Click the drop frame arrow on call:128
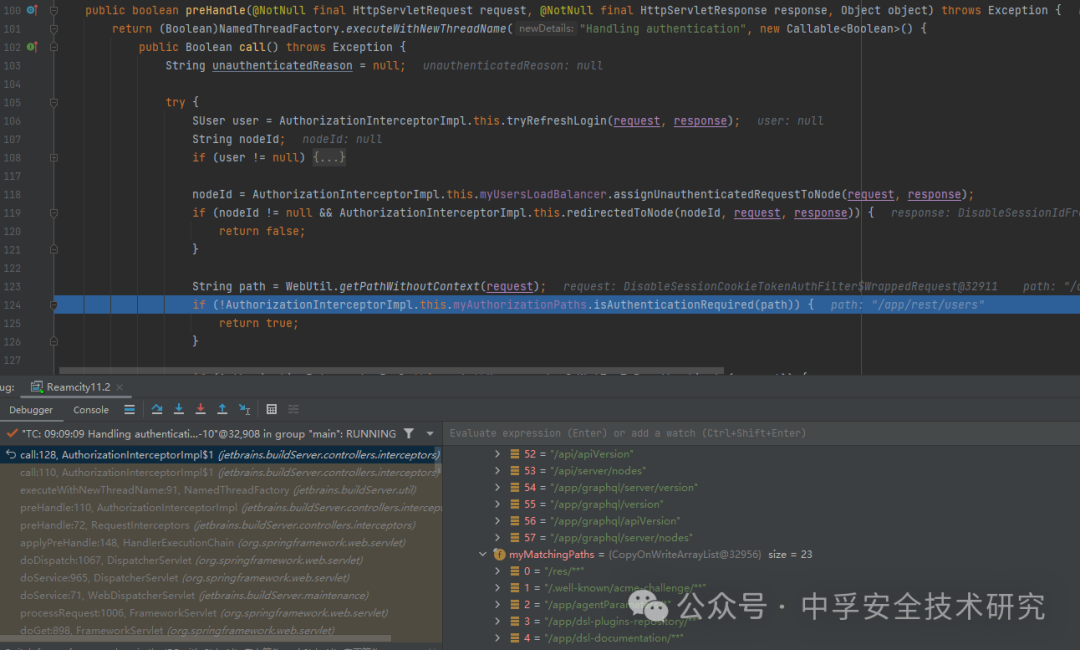The image size is (1080, 650). [x=11, y=454]
